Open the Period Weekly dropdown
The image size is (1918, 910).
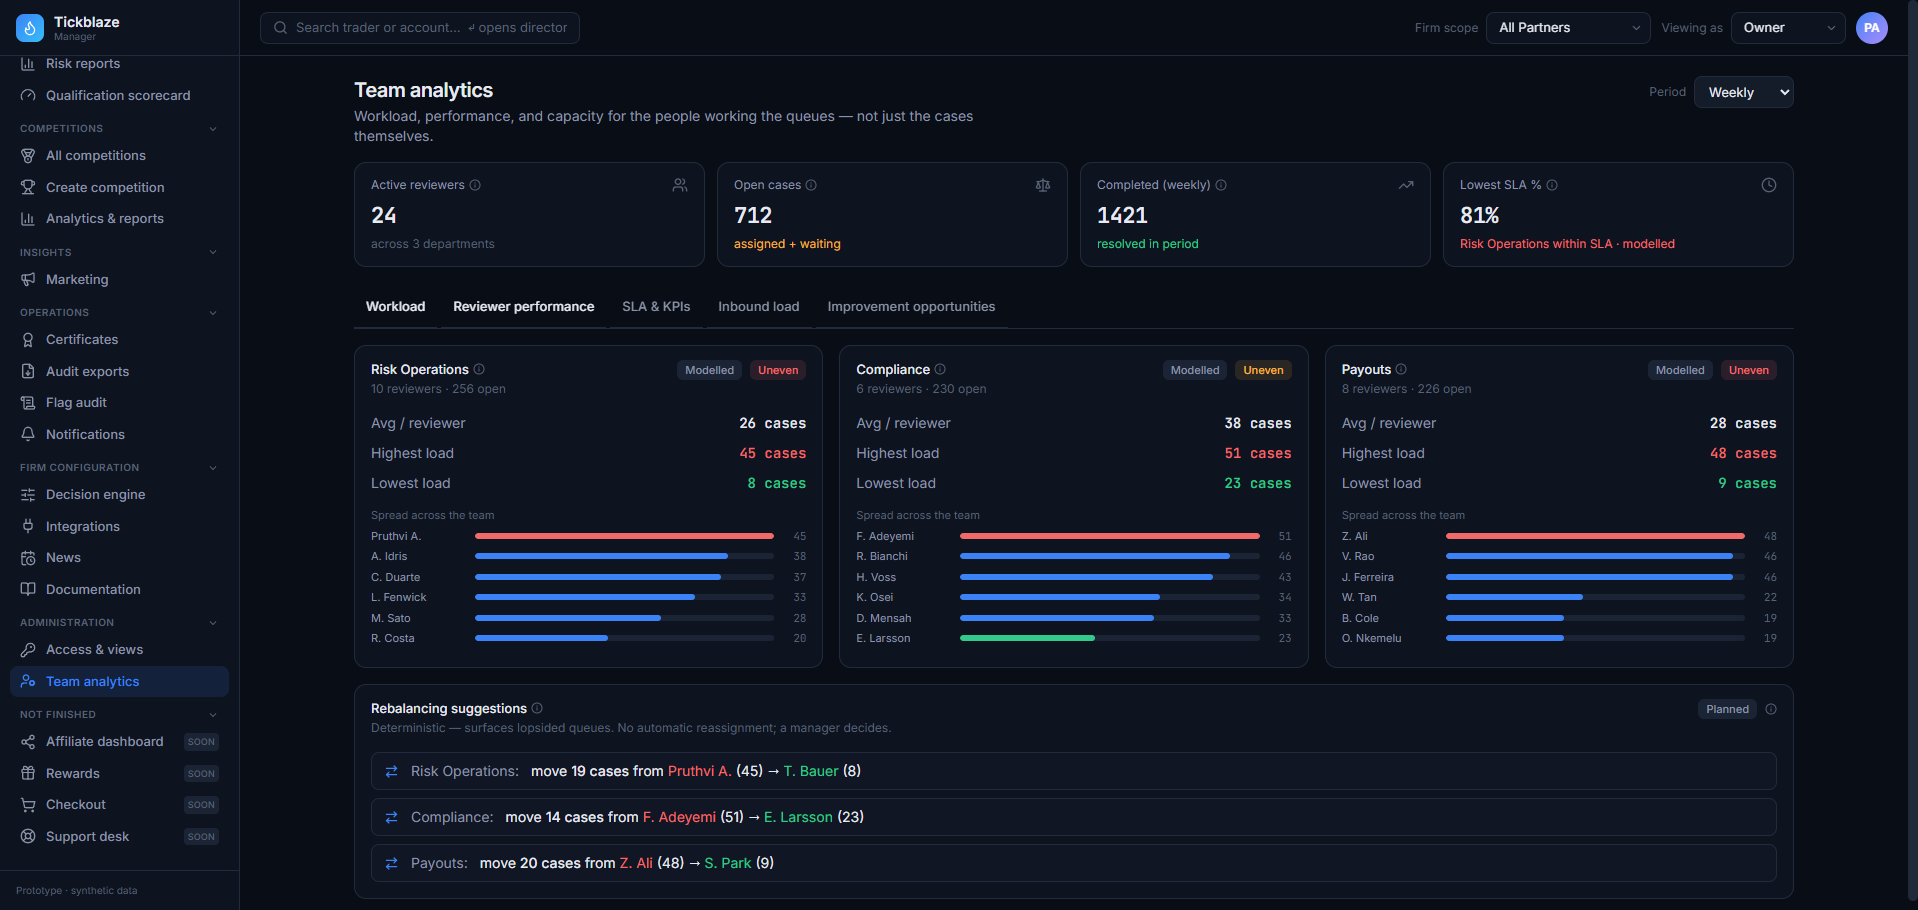(1743, 92)
